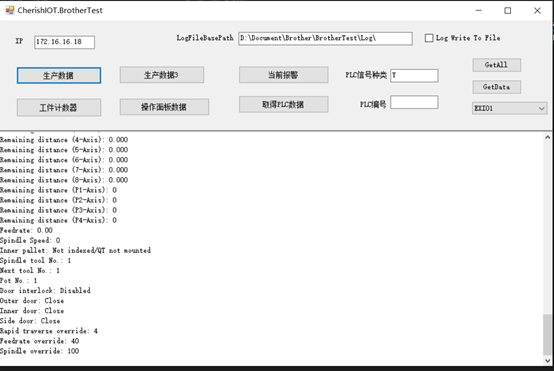Click 'Remaining distance (P2-Axis): 0' line

[x=59, y=200]
